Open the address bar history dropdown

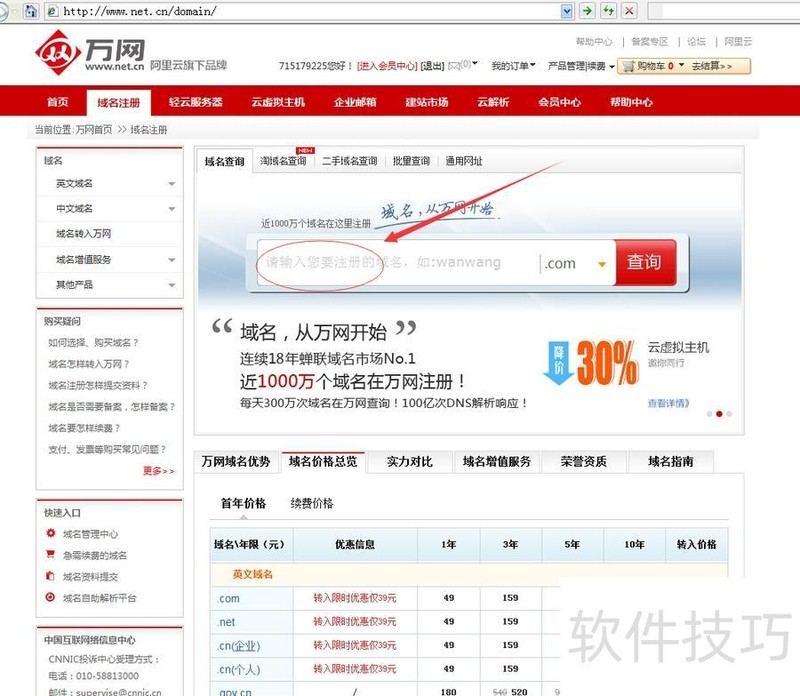point(567,11)
